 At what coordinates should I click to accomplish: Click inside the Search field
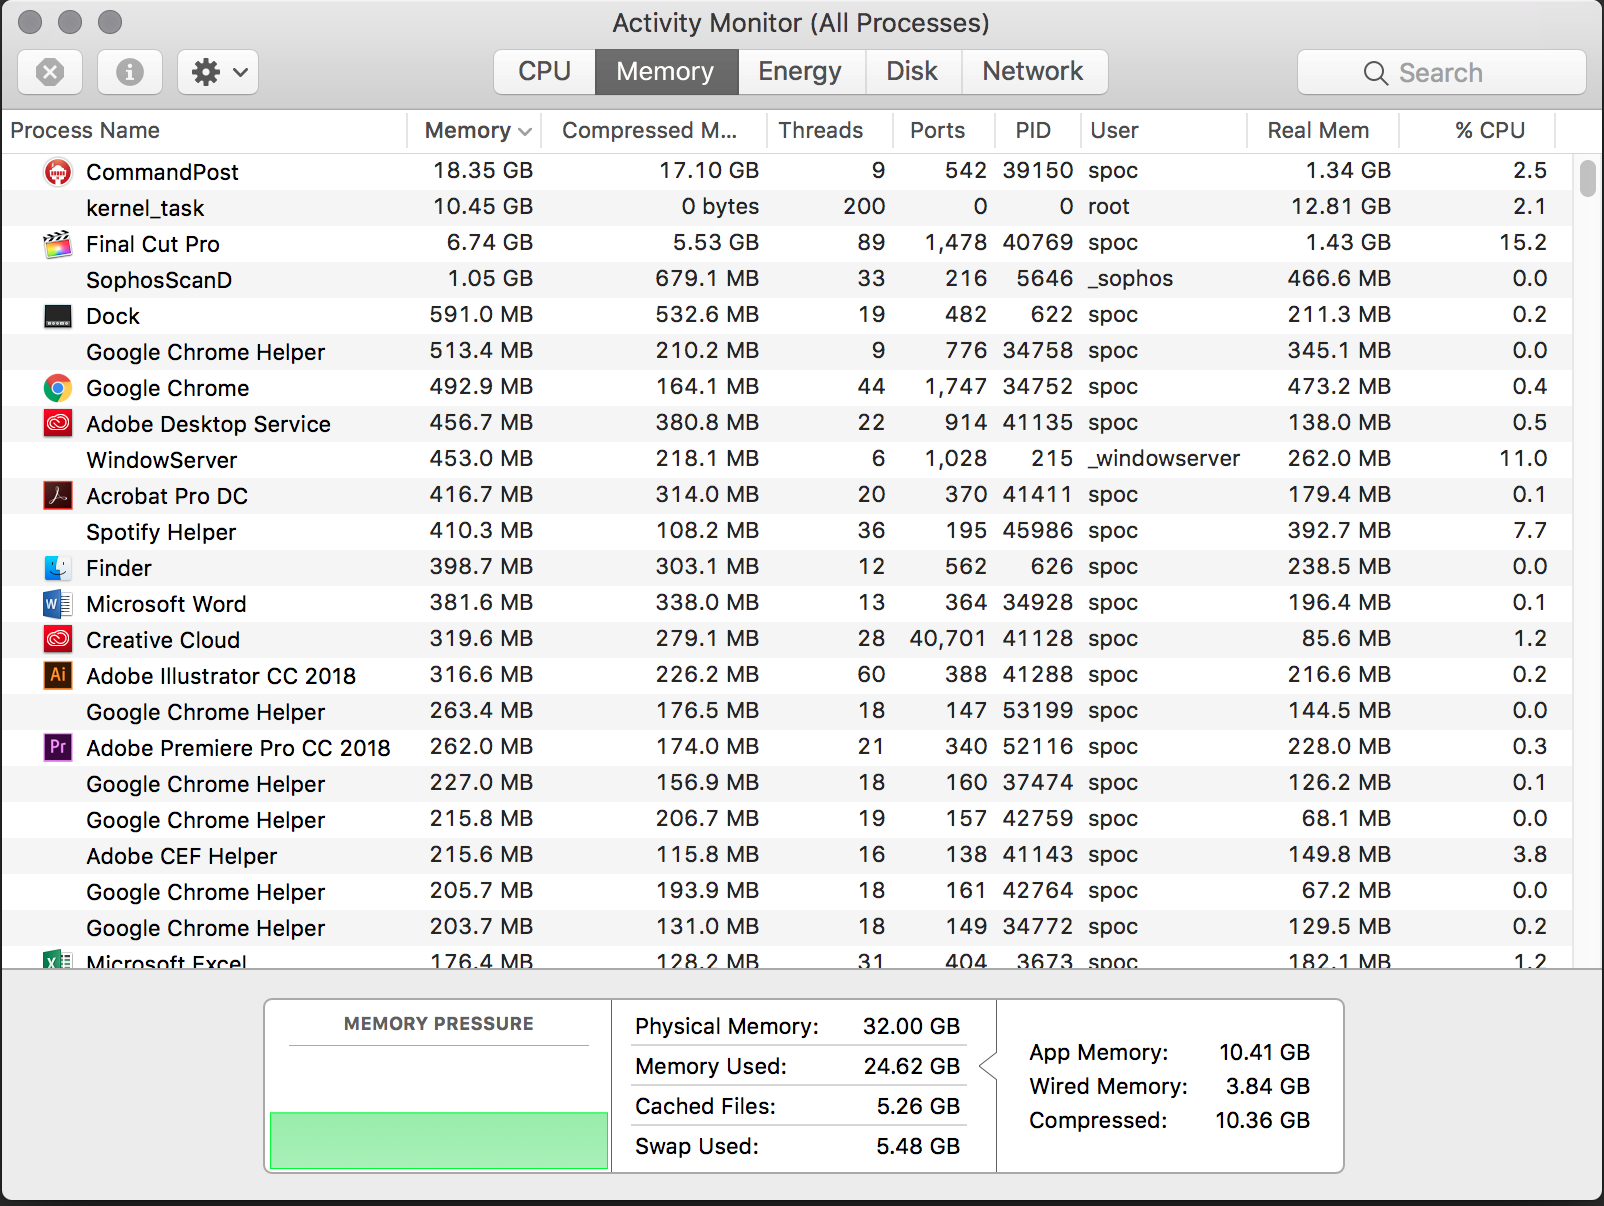click(1441, 71)
